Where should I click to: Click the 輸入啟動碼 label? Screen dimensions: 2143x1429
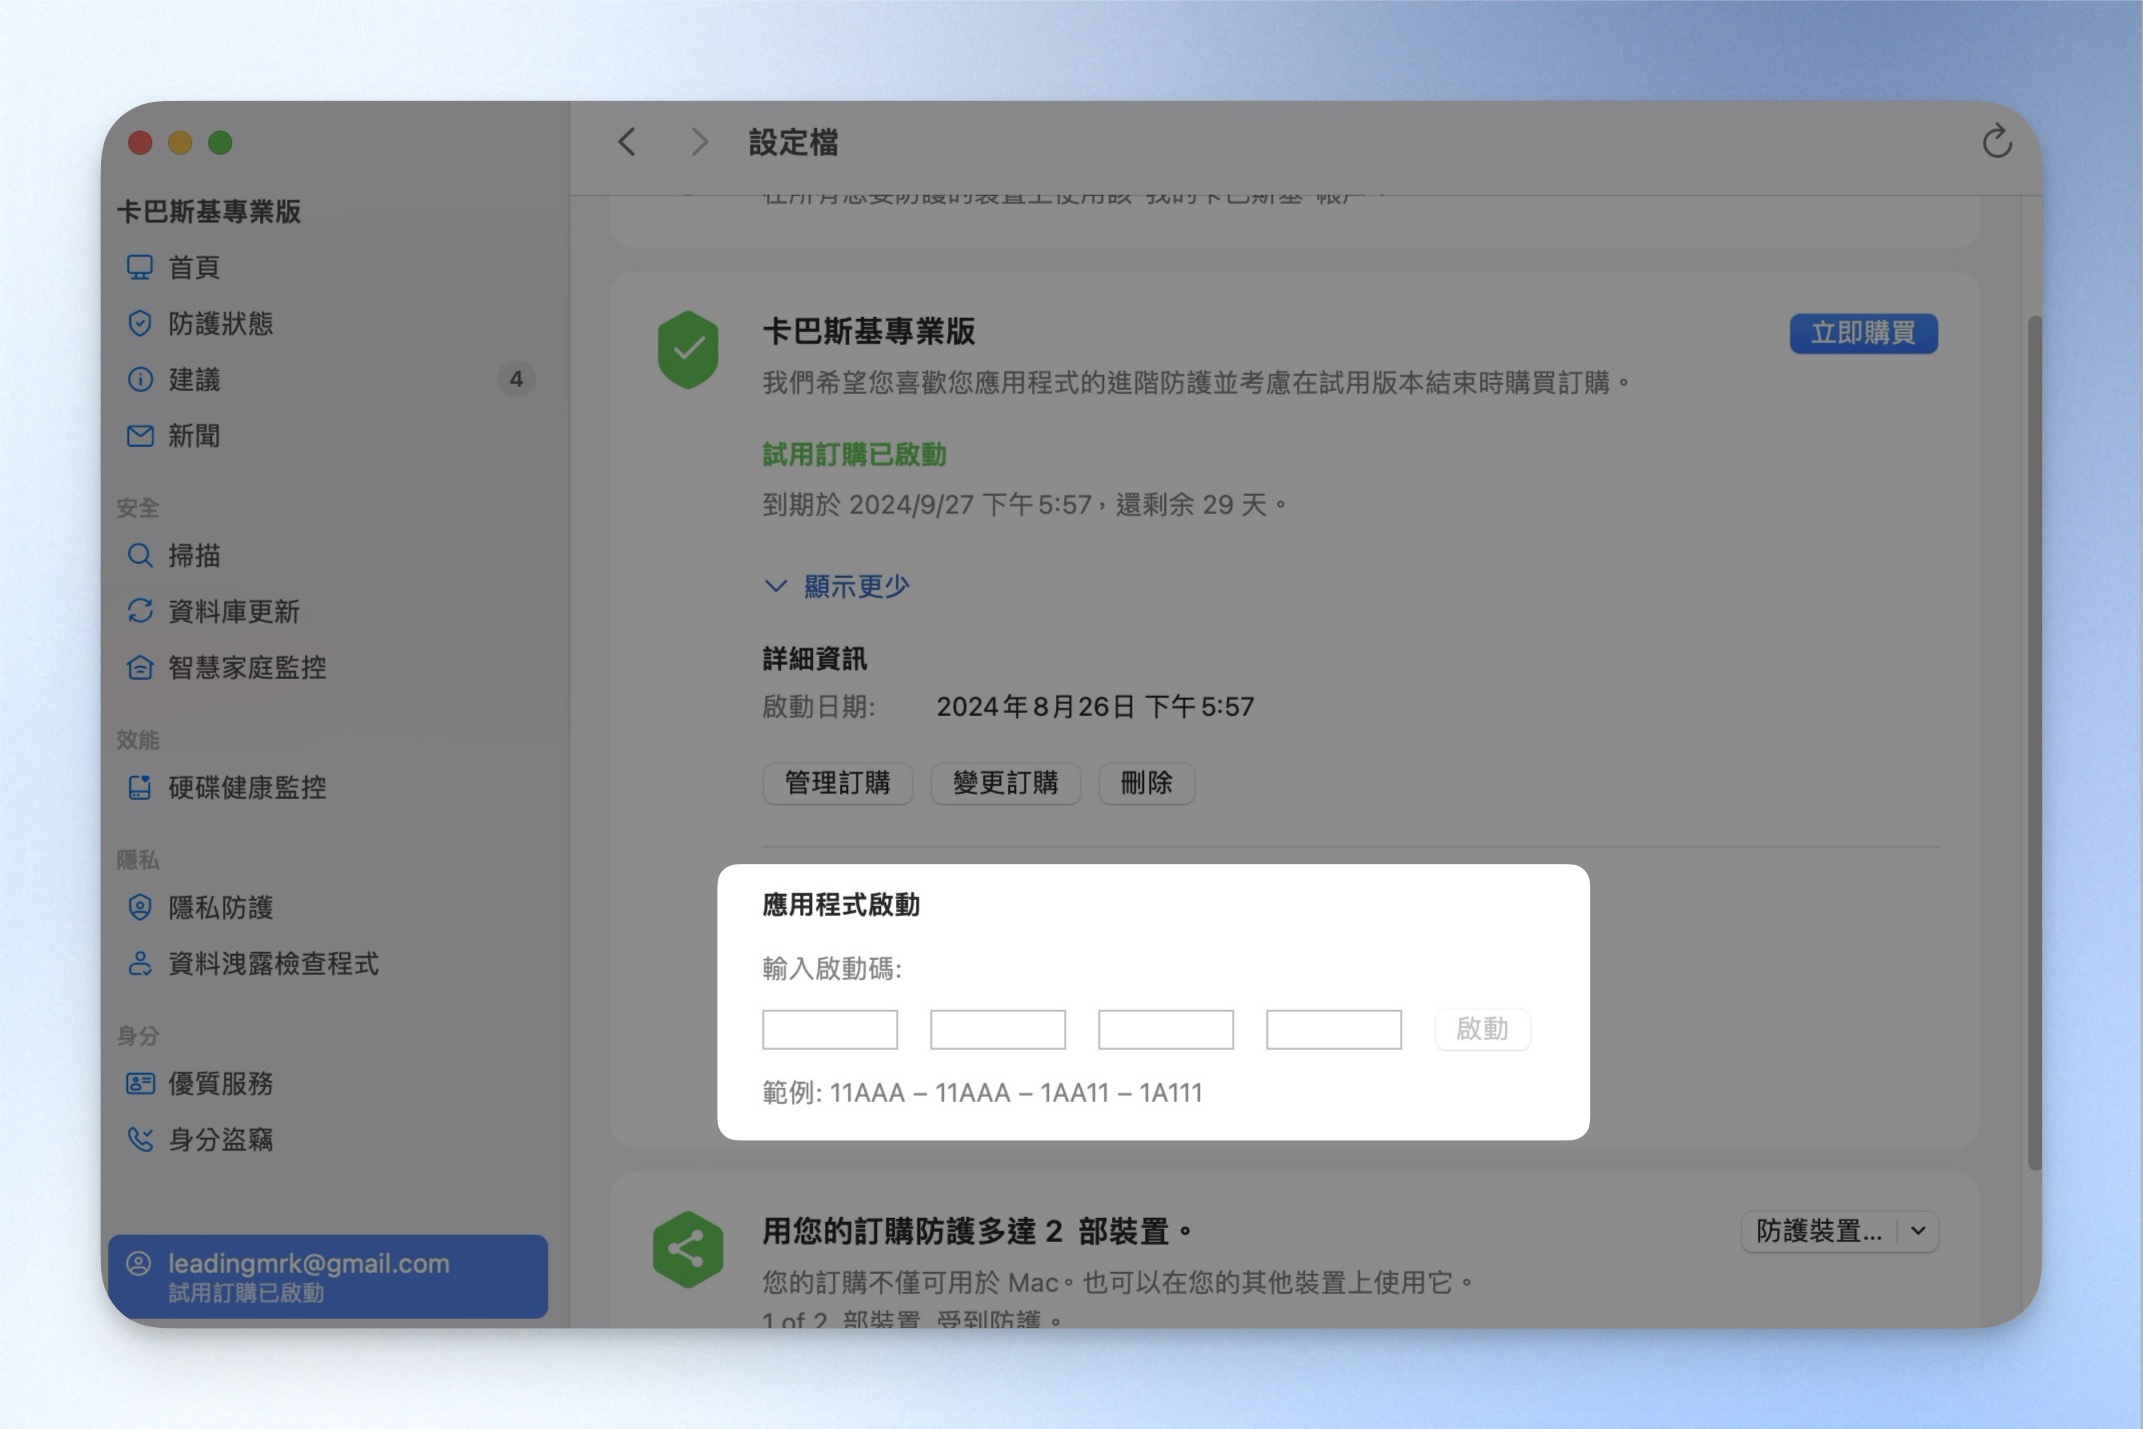tap(832, 968)
